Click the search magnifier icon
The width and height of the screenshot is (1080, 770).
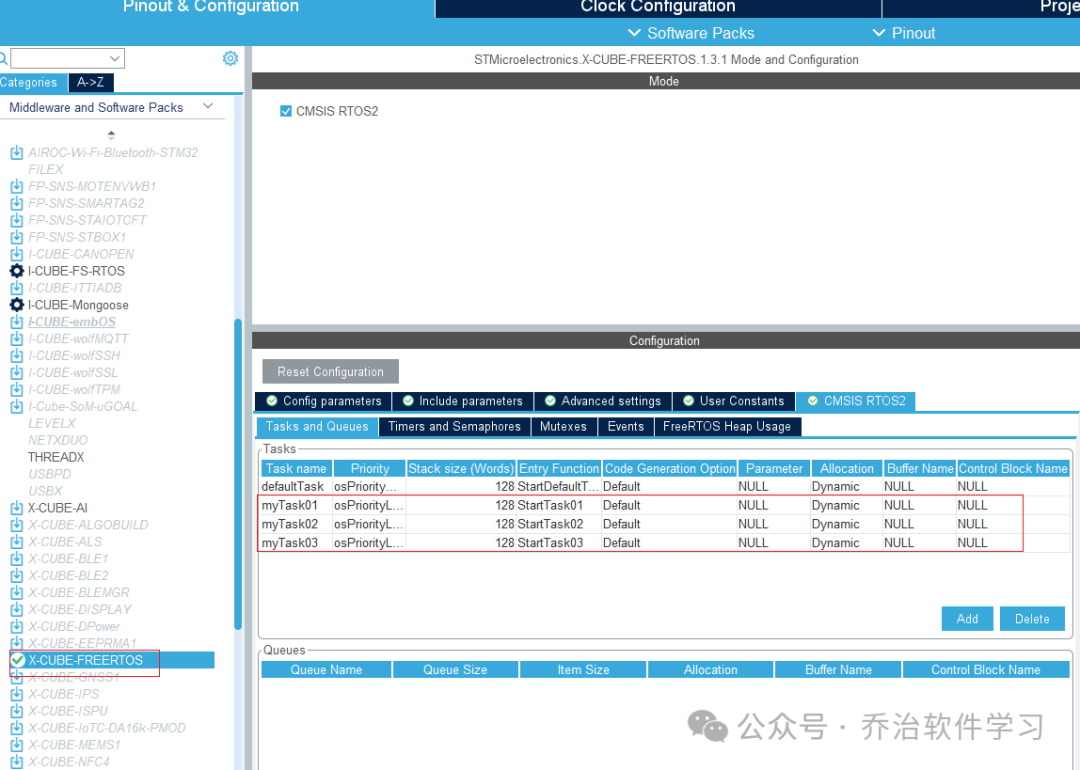pos(3,59)
